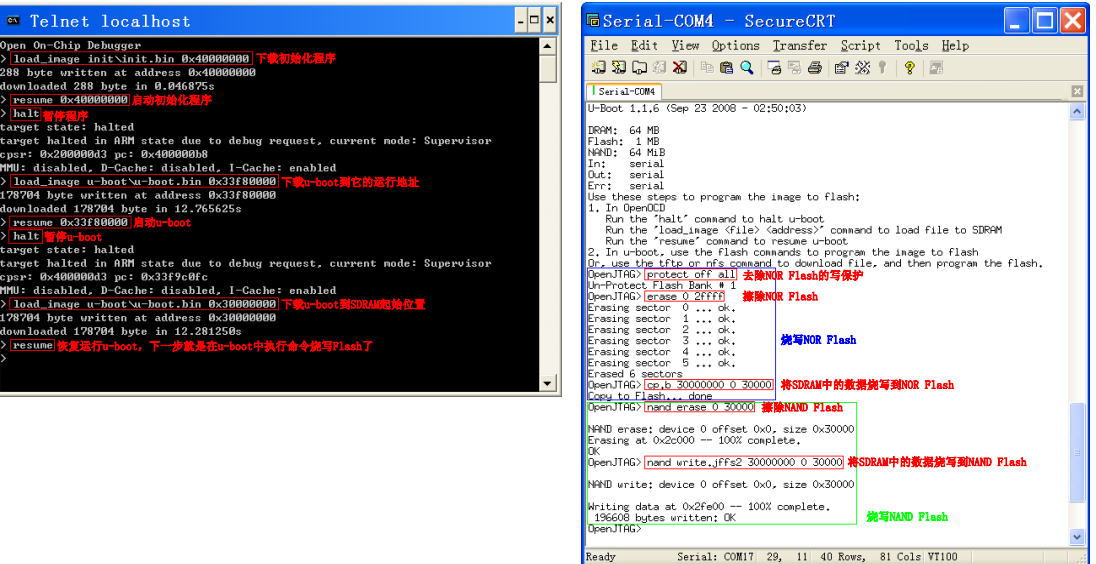This screenshot has width=1096, height=564.
Task: Minimize the Telnet localhost window
Action: coord(521,20)
